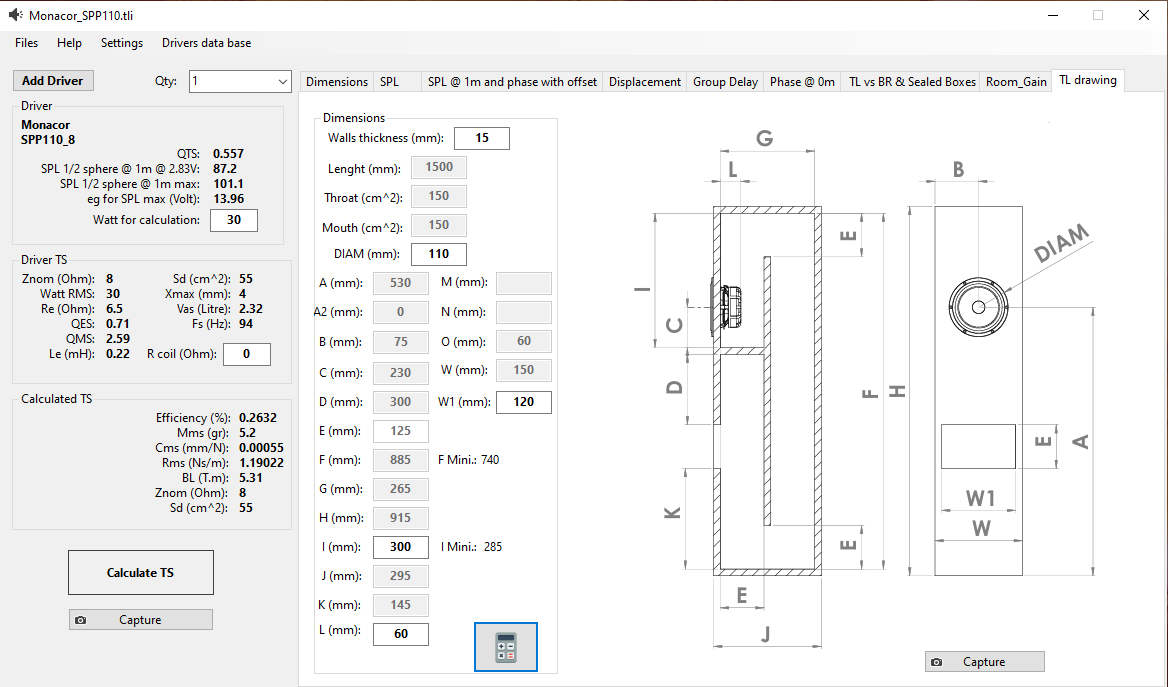
Task: Click Capture button below the TL drawing
Action: click(985, 662)
